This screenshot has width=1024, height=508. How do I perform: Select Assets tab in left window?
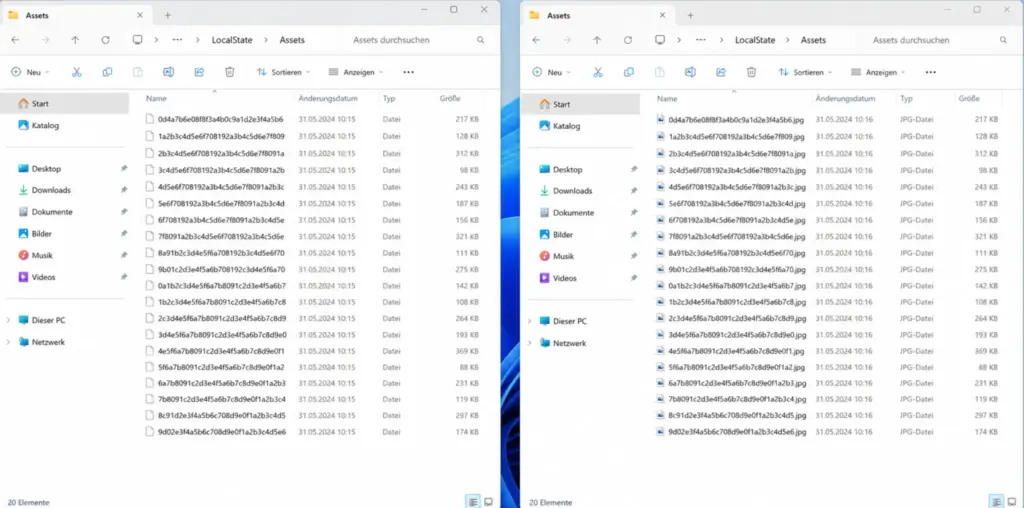76,15
